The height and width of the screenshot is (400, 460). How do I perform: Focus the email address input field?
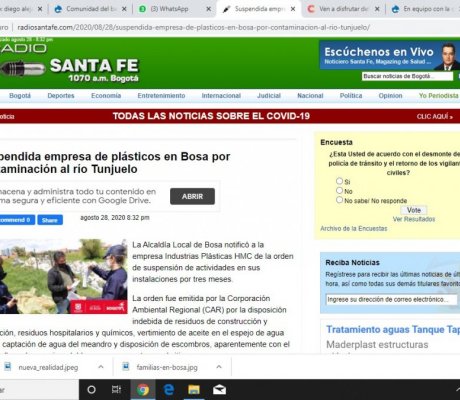[392, 299]
